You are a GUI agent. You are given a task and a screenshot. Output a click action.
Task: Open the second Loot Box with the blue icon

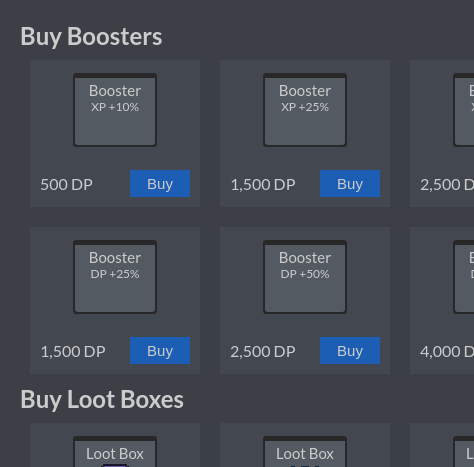click(x=305, y=452)
